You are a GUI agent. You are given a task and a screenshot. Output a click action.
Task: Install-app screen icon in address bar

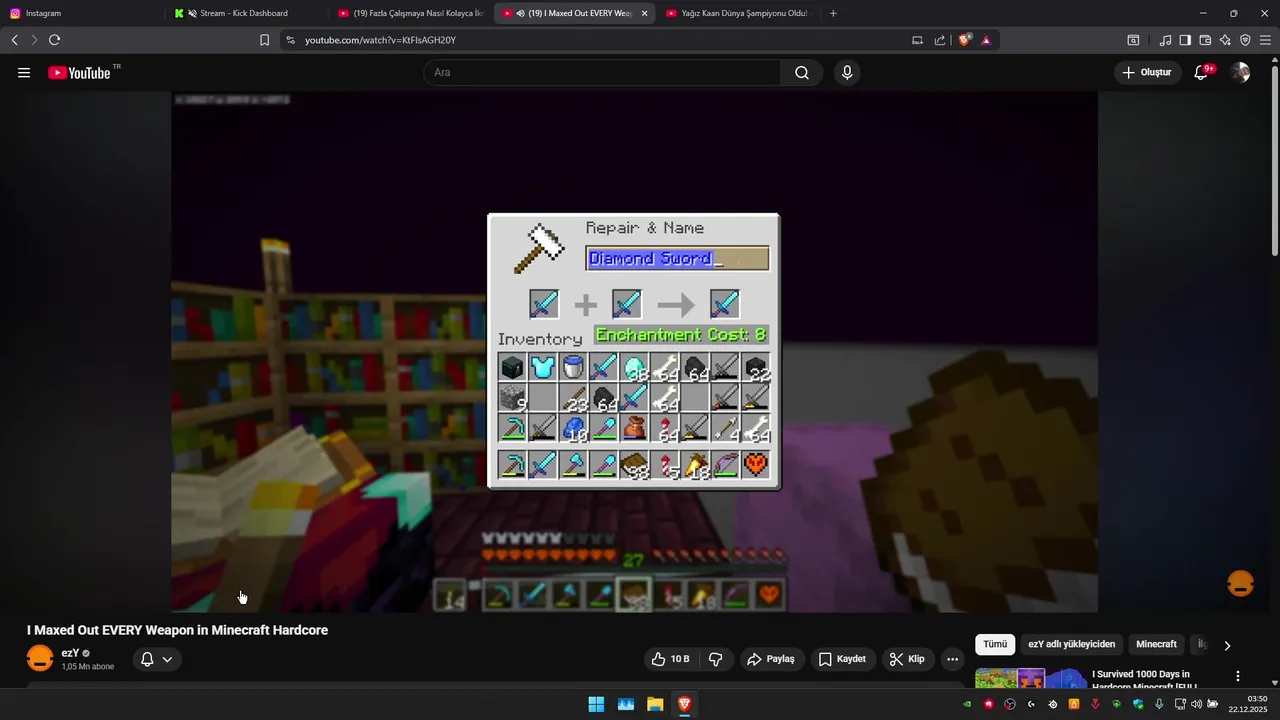(x=917, y=40)
